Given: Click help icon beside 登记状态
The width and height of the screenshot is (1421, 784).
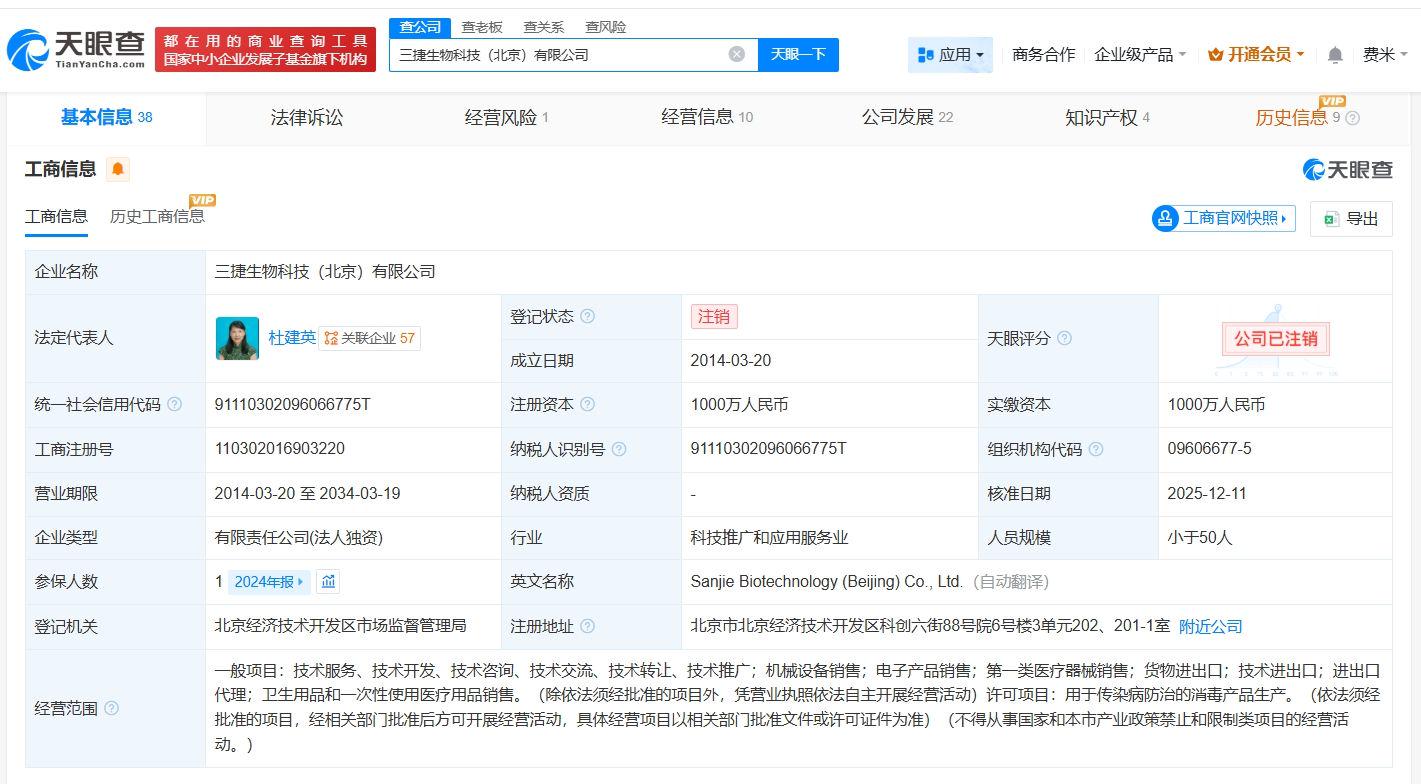Looking at the screenshot, I should pyautogui.click(x=588, y=317).
